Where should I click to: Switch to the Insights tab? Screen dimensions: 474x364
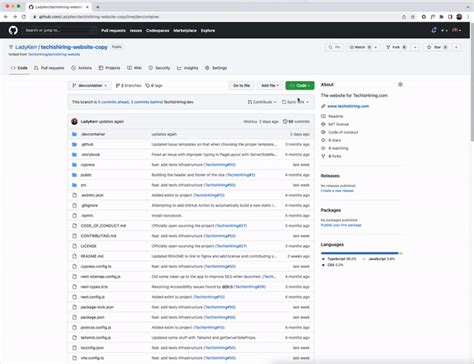(187, 68)
